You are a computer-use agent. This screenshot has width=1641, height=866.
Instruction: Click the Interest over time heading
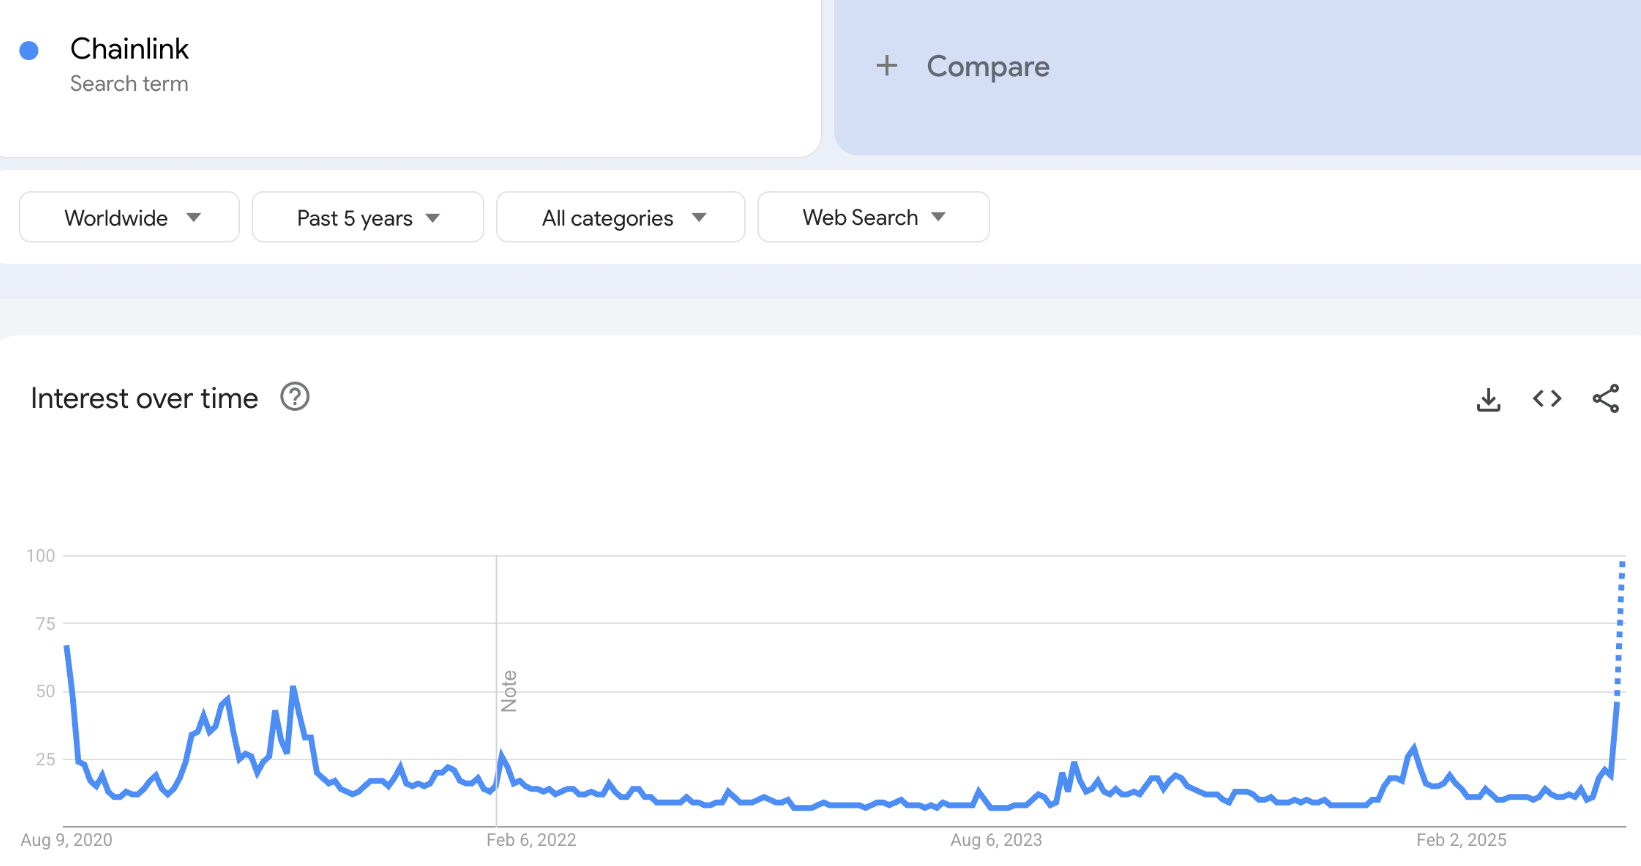[x=145, y=398]
